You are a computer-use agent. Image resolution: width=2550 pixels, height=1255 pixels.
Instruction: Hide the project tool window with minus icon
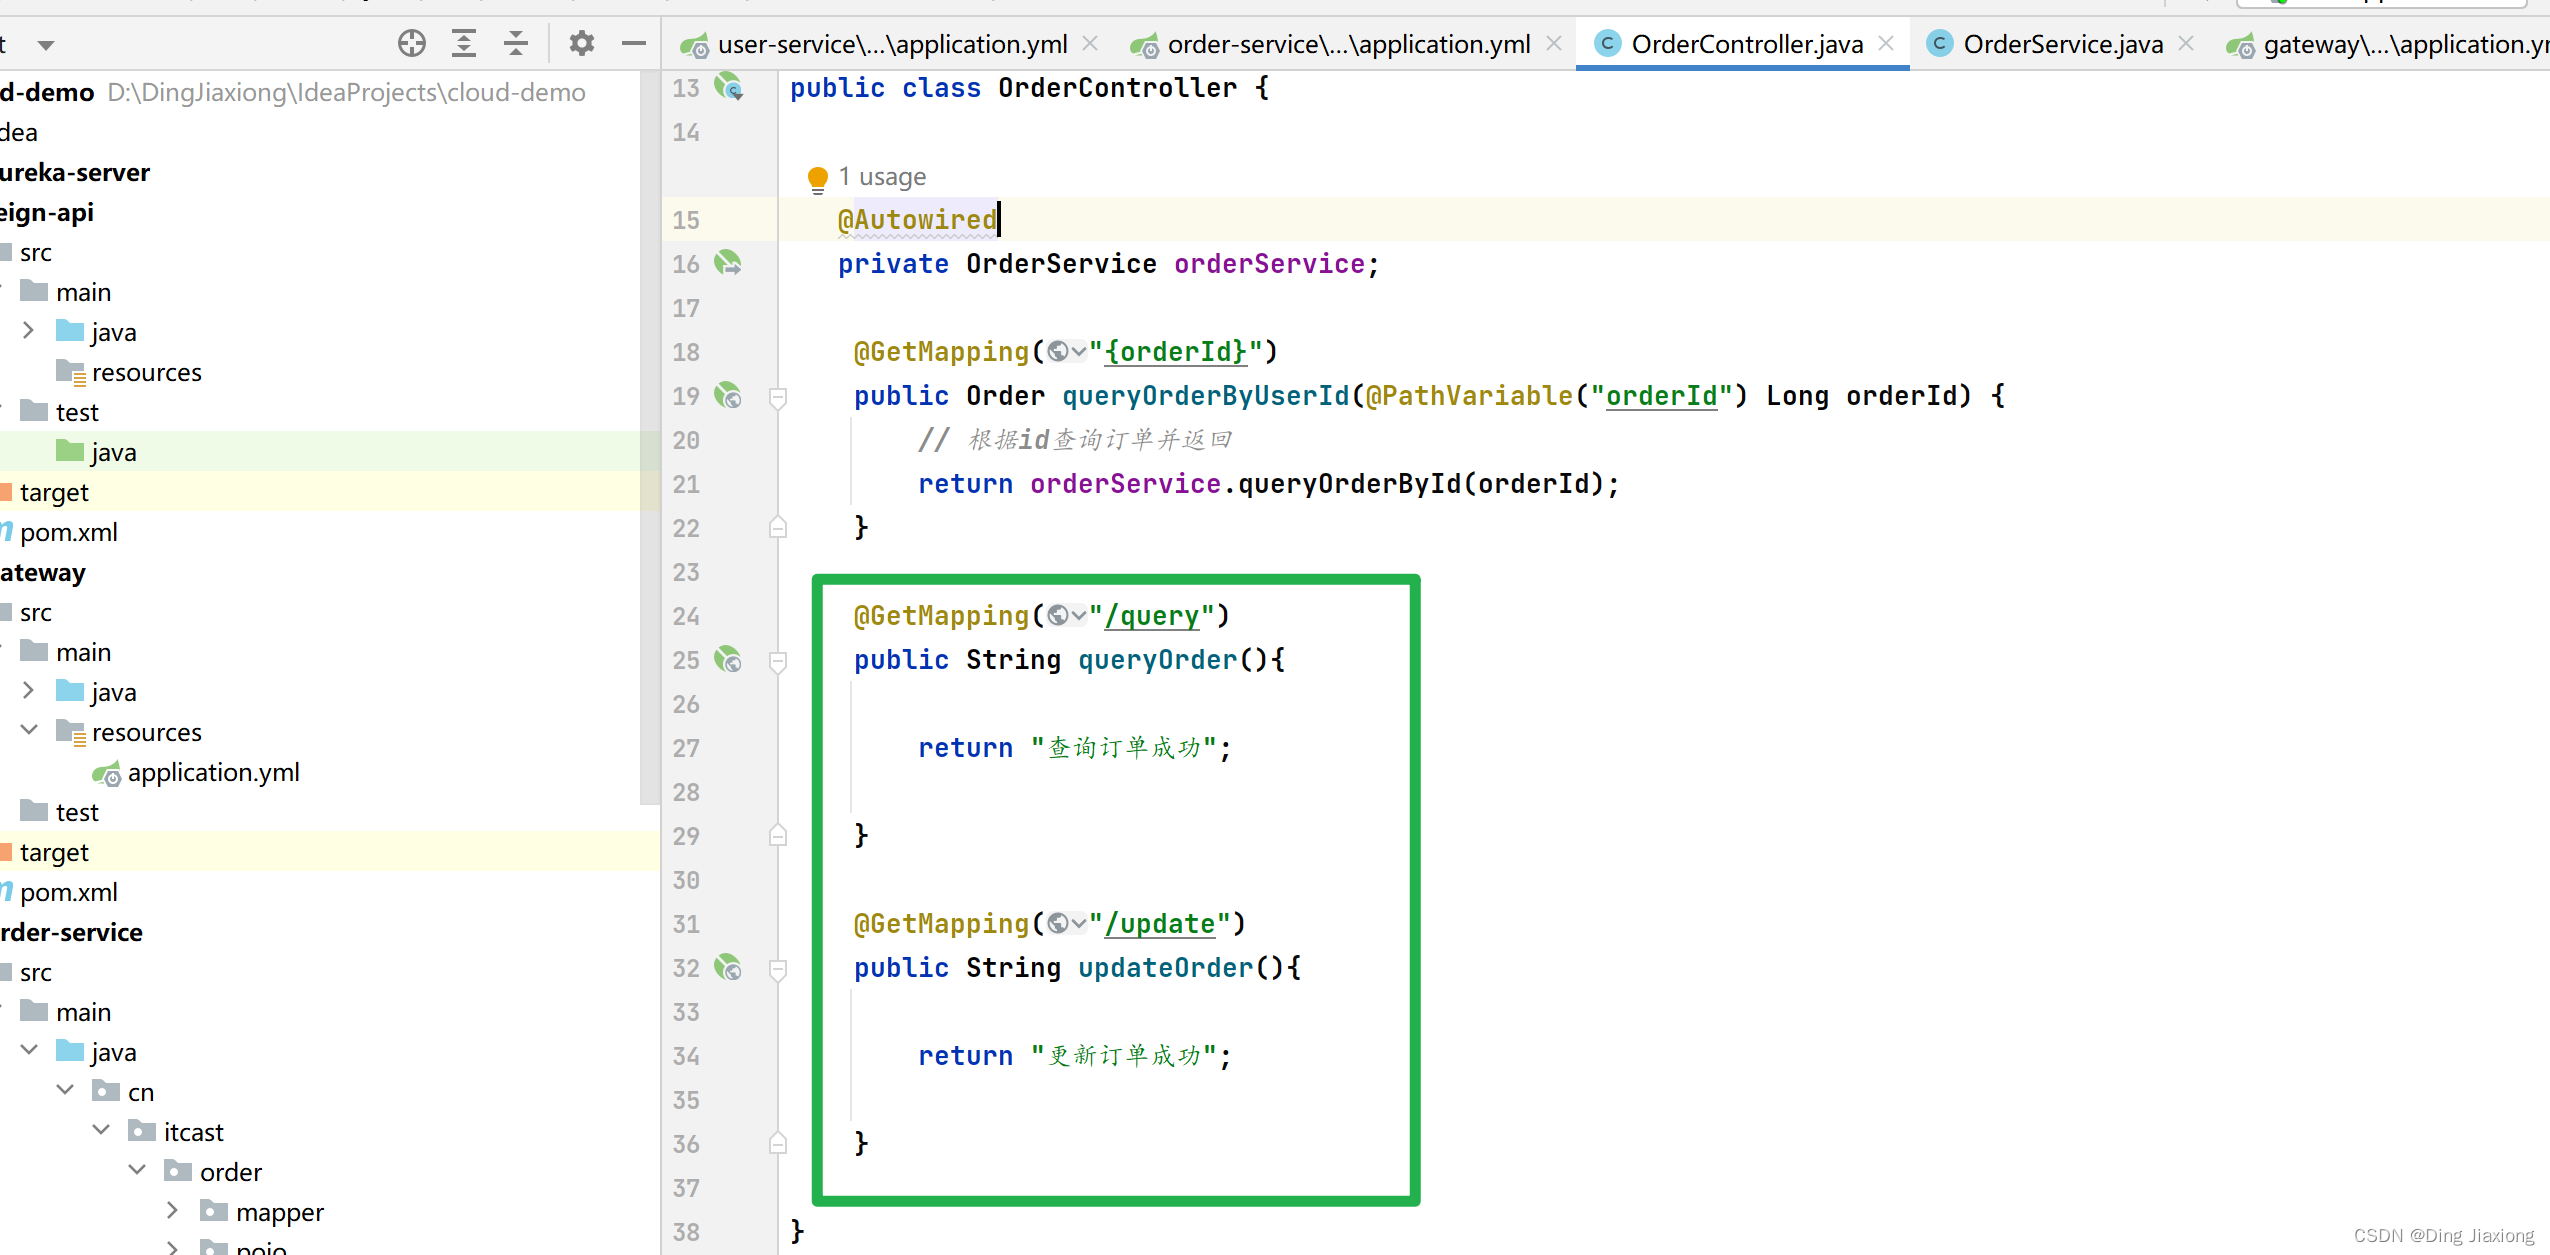633,44
